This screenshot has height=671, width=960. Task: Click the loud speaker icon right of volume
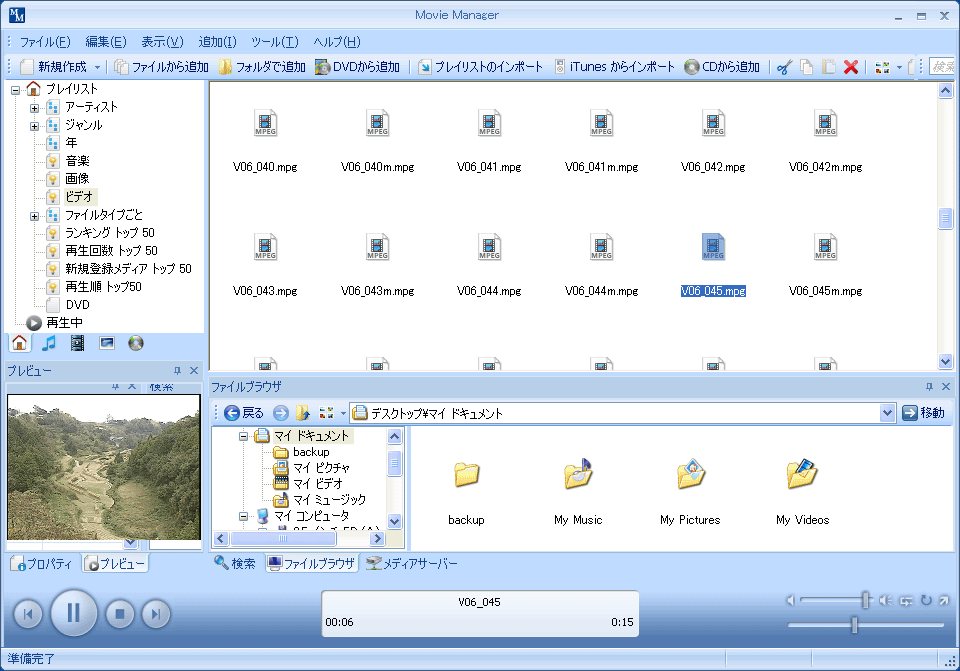pos(885,601)
